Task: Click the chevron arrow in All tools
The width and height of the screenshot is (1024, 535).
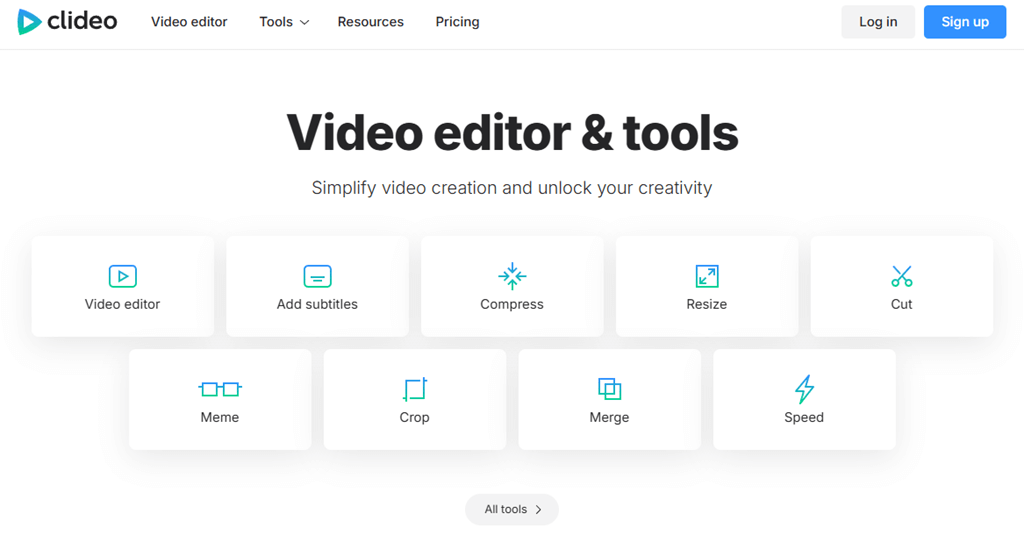Action: (x=538, y=510)
